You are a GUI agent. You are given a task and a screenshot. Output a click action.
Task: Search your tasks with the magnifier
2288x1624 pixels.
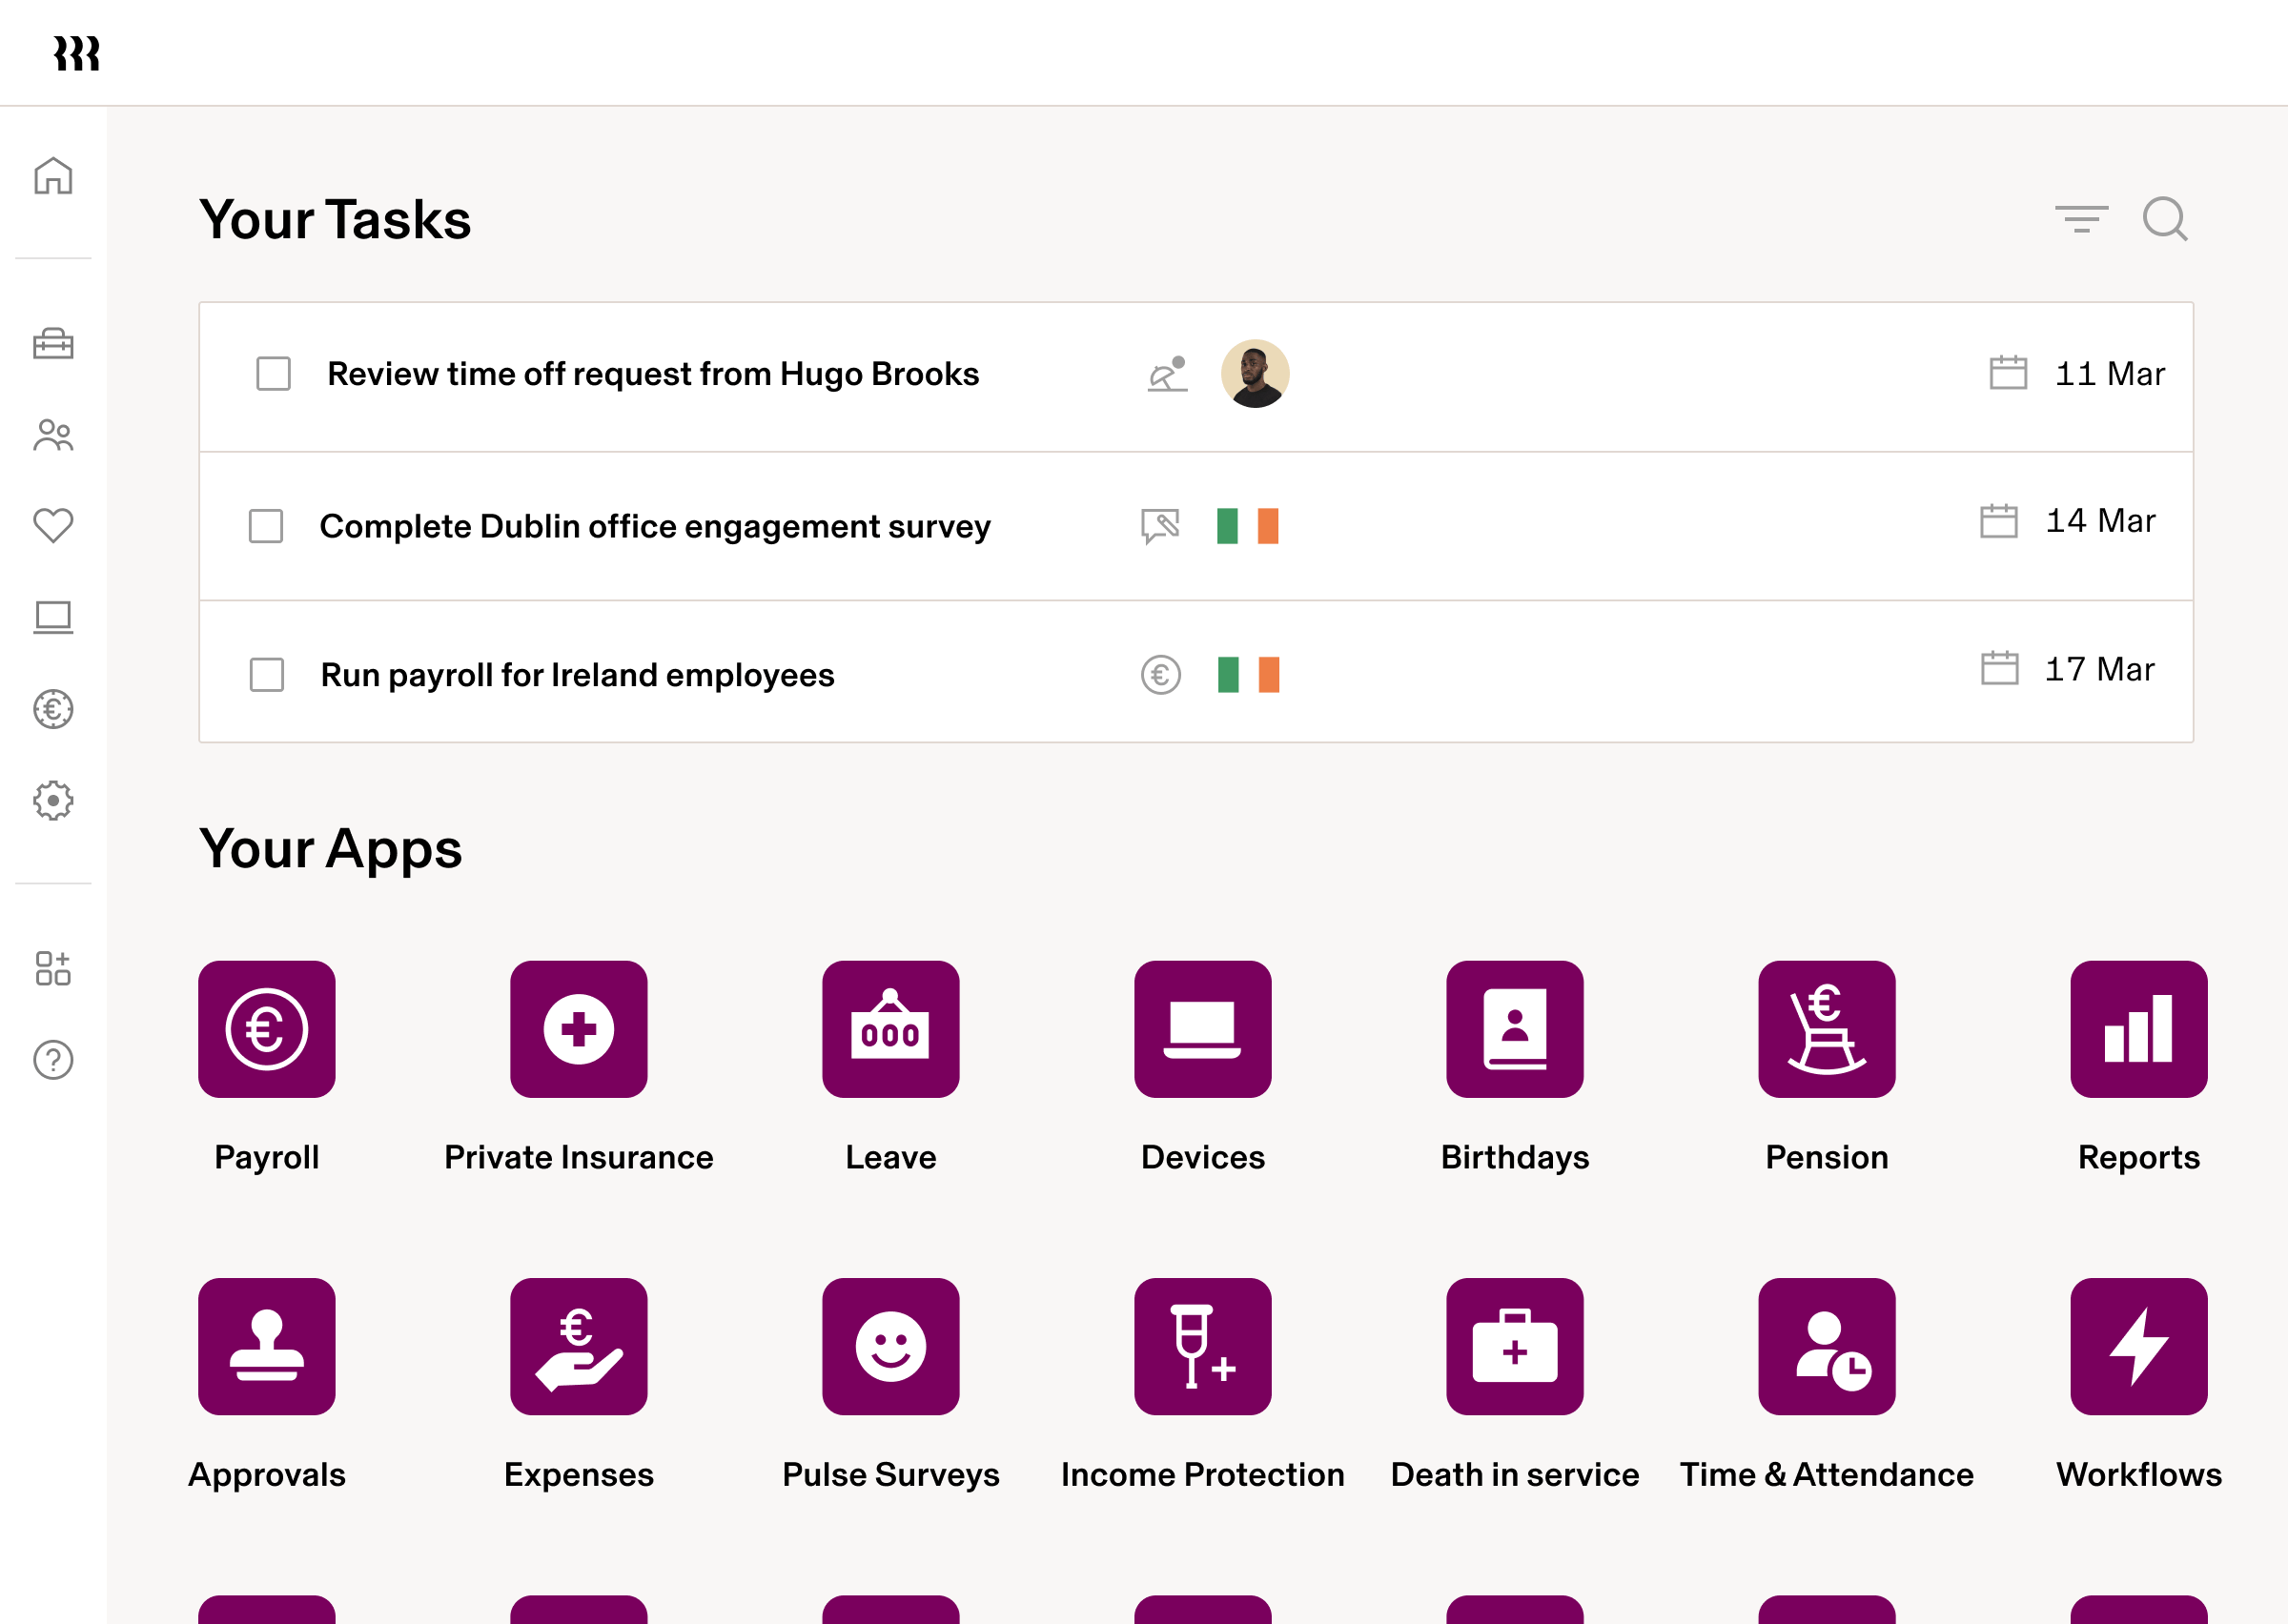2164,220
